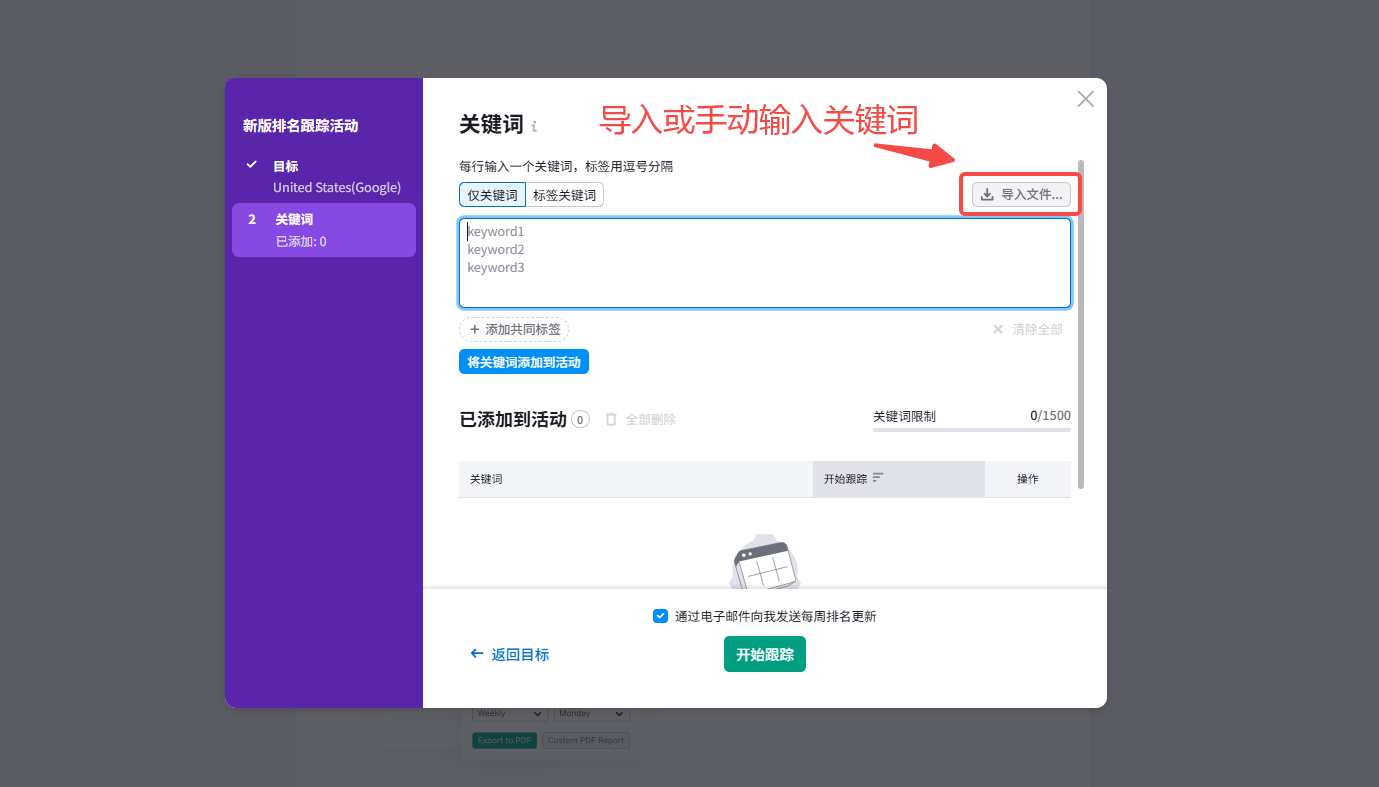
Task: Open the Weekly frequency dropdown
Action: [x=509, y=713]
